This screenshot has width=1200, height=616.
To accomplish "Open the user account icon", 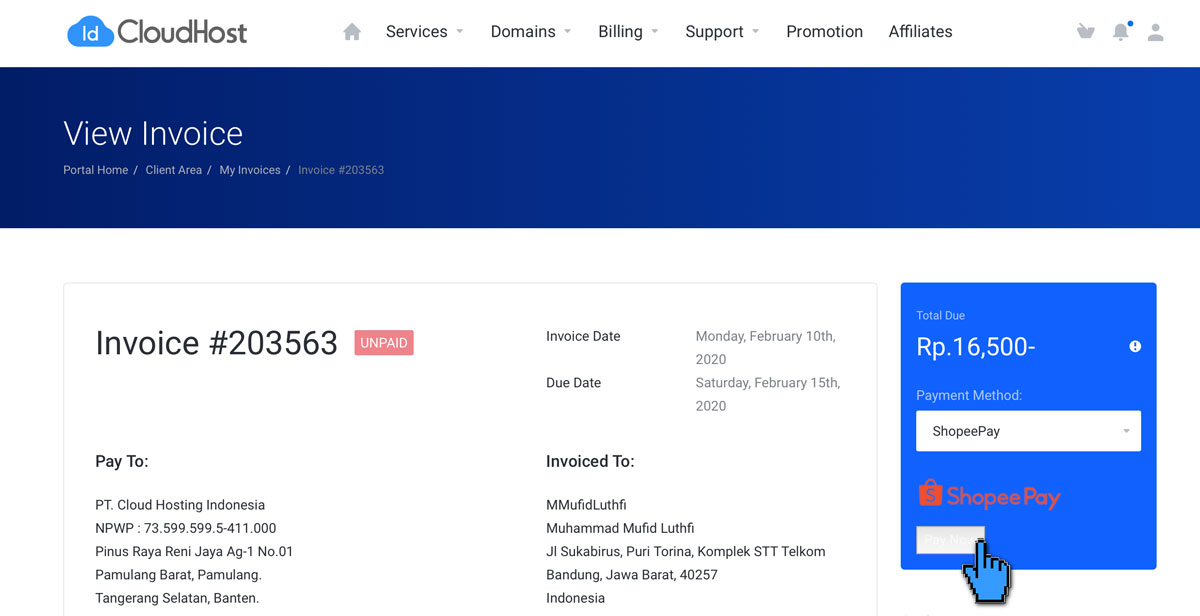I will pos(1155,32).
